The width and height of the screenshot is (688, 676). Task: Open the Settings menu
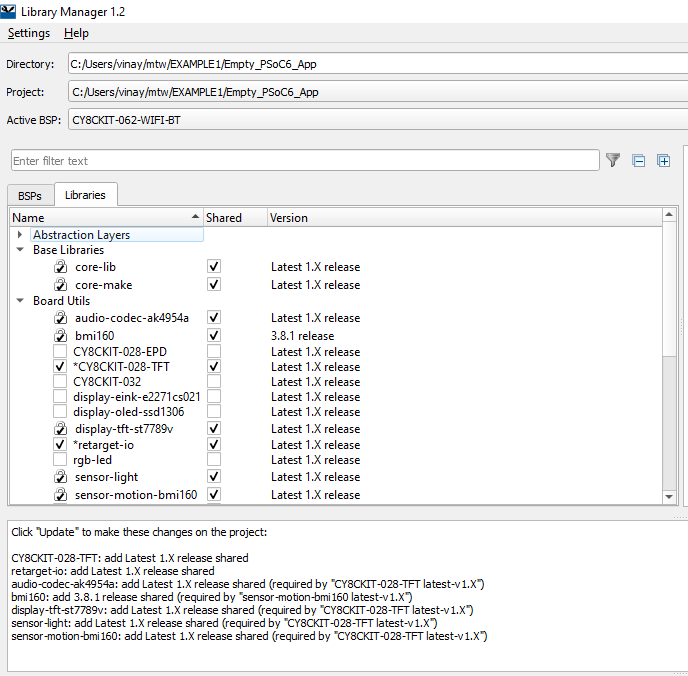[x=28, y=33]
